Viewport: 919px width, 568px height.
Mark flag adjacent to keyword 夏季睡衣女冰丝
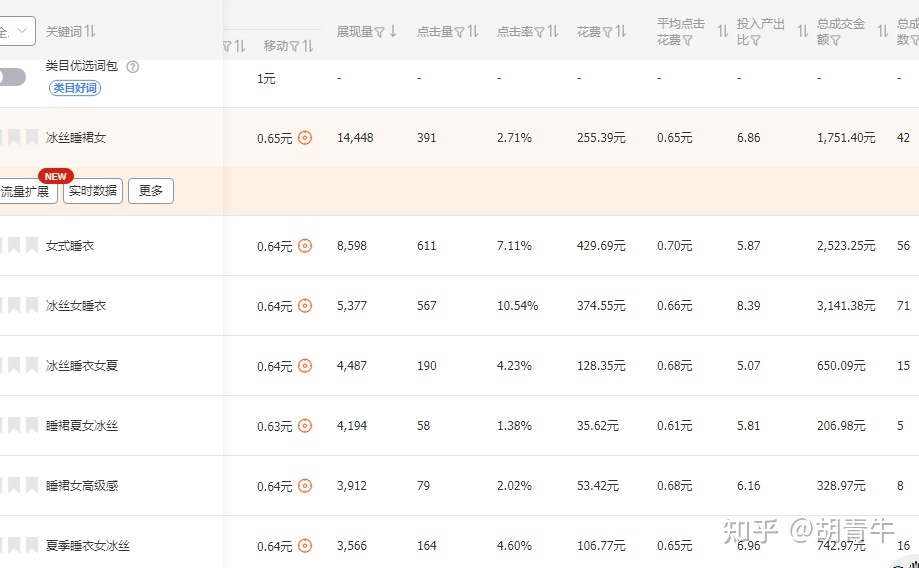tap(32, 546)
